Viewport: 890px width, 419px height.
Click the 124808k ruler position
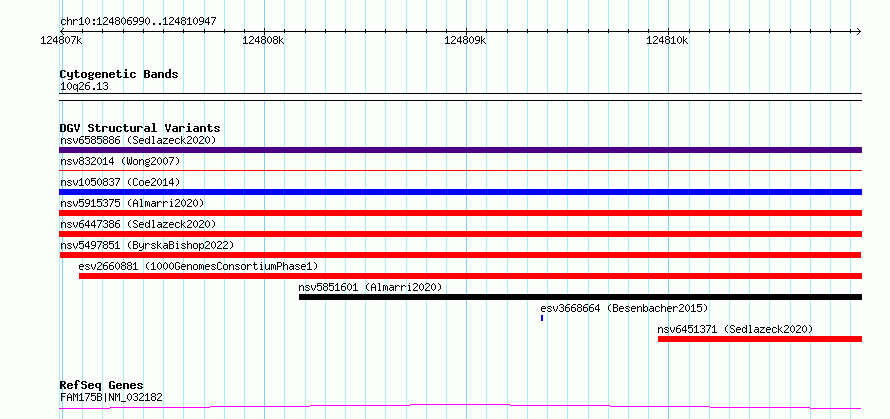[263, 40]
